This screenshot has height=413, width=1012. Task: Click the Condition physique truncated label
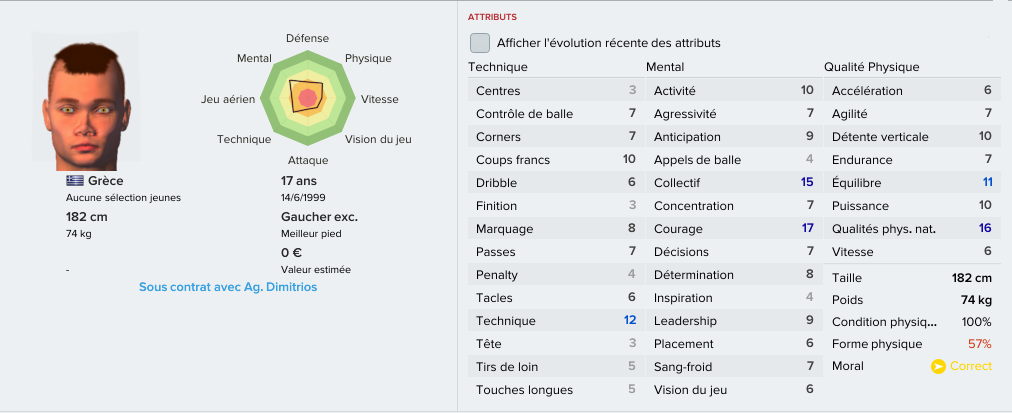[x=884, y=322]
